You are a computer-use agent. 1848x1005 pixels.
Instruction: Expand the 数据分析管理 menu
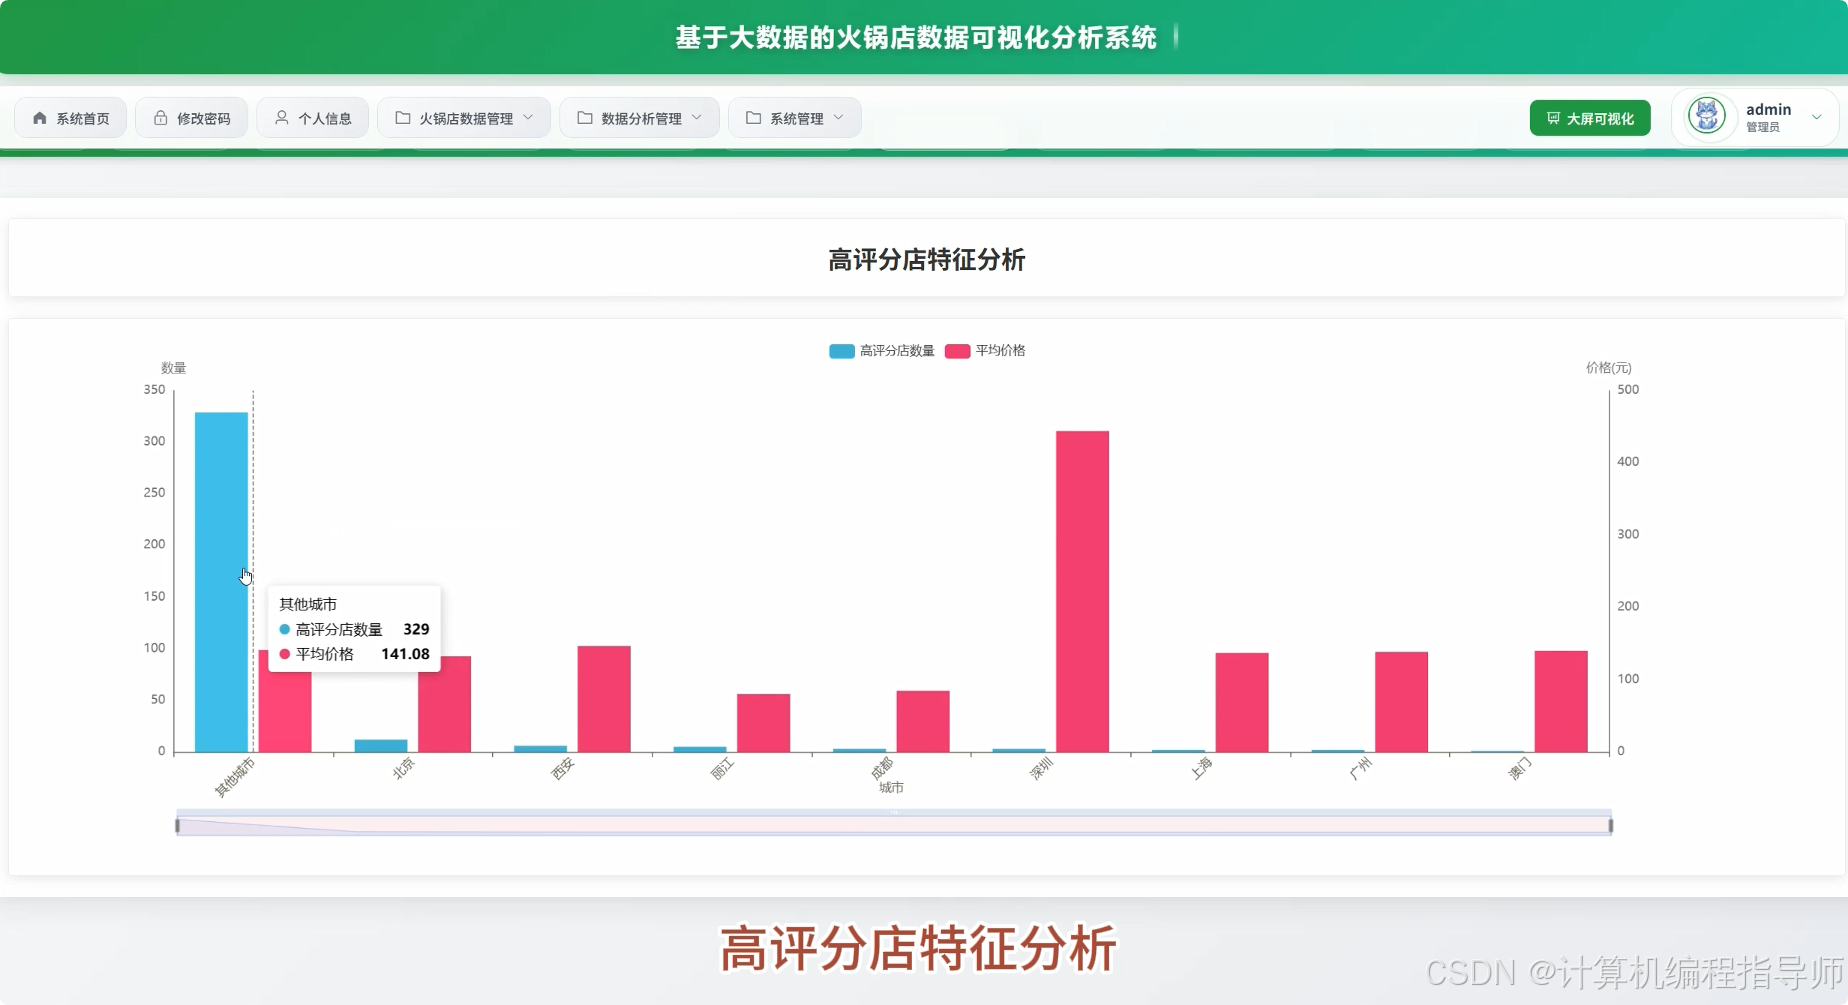coord(639,118)
